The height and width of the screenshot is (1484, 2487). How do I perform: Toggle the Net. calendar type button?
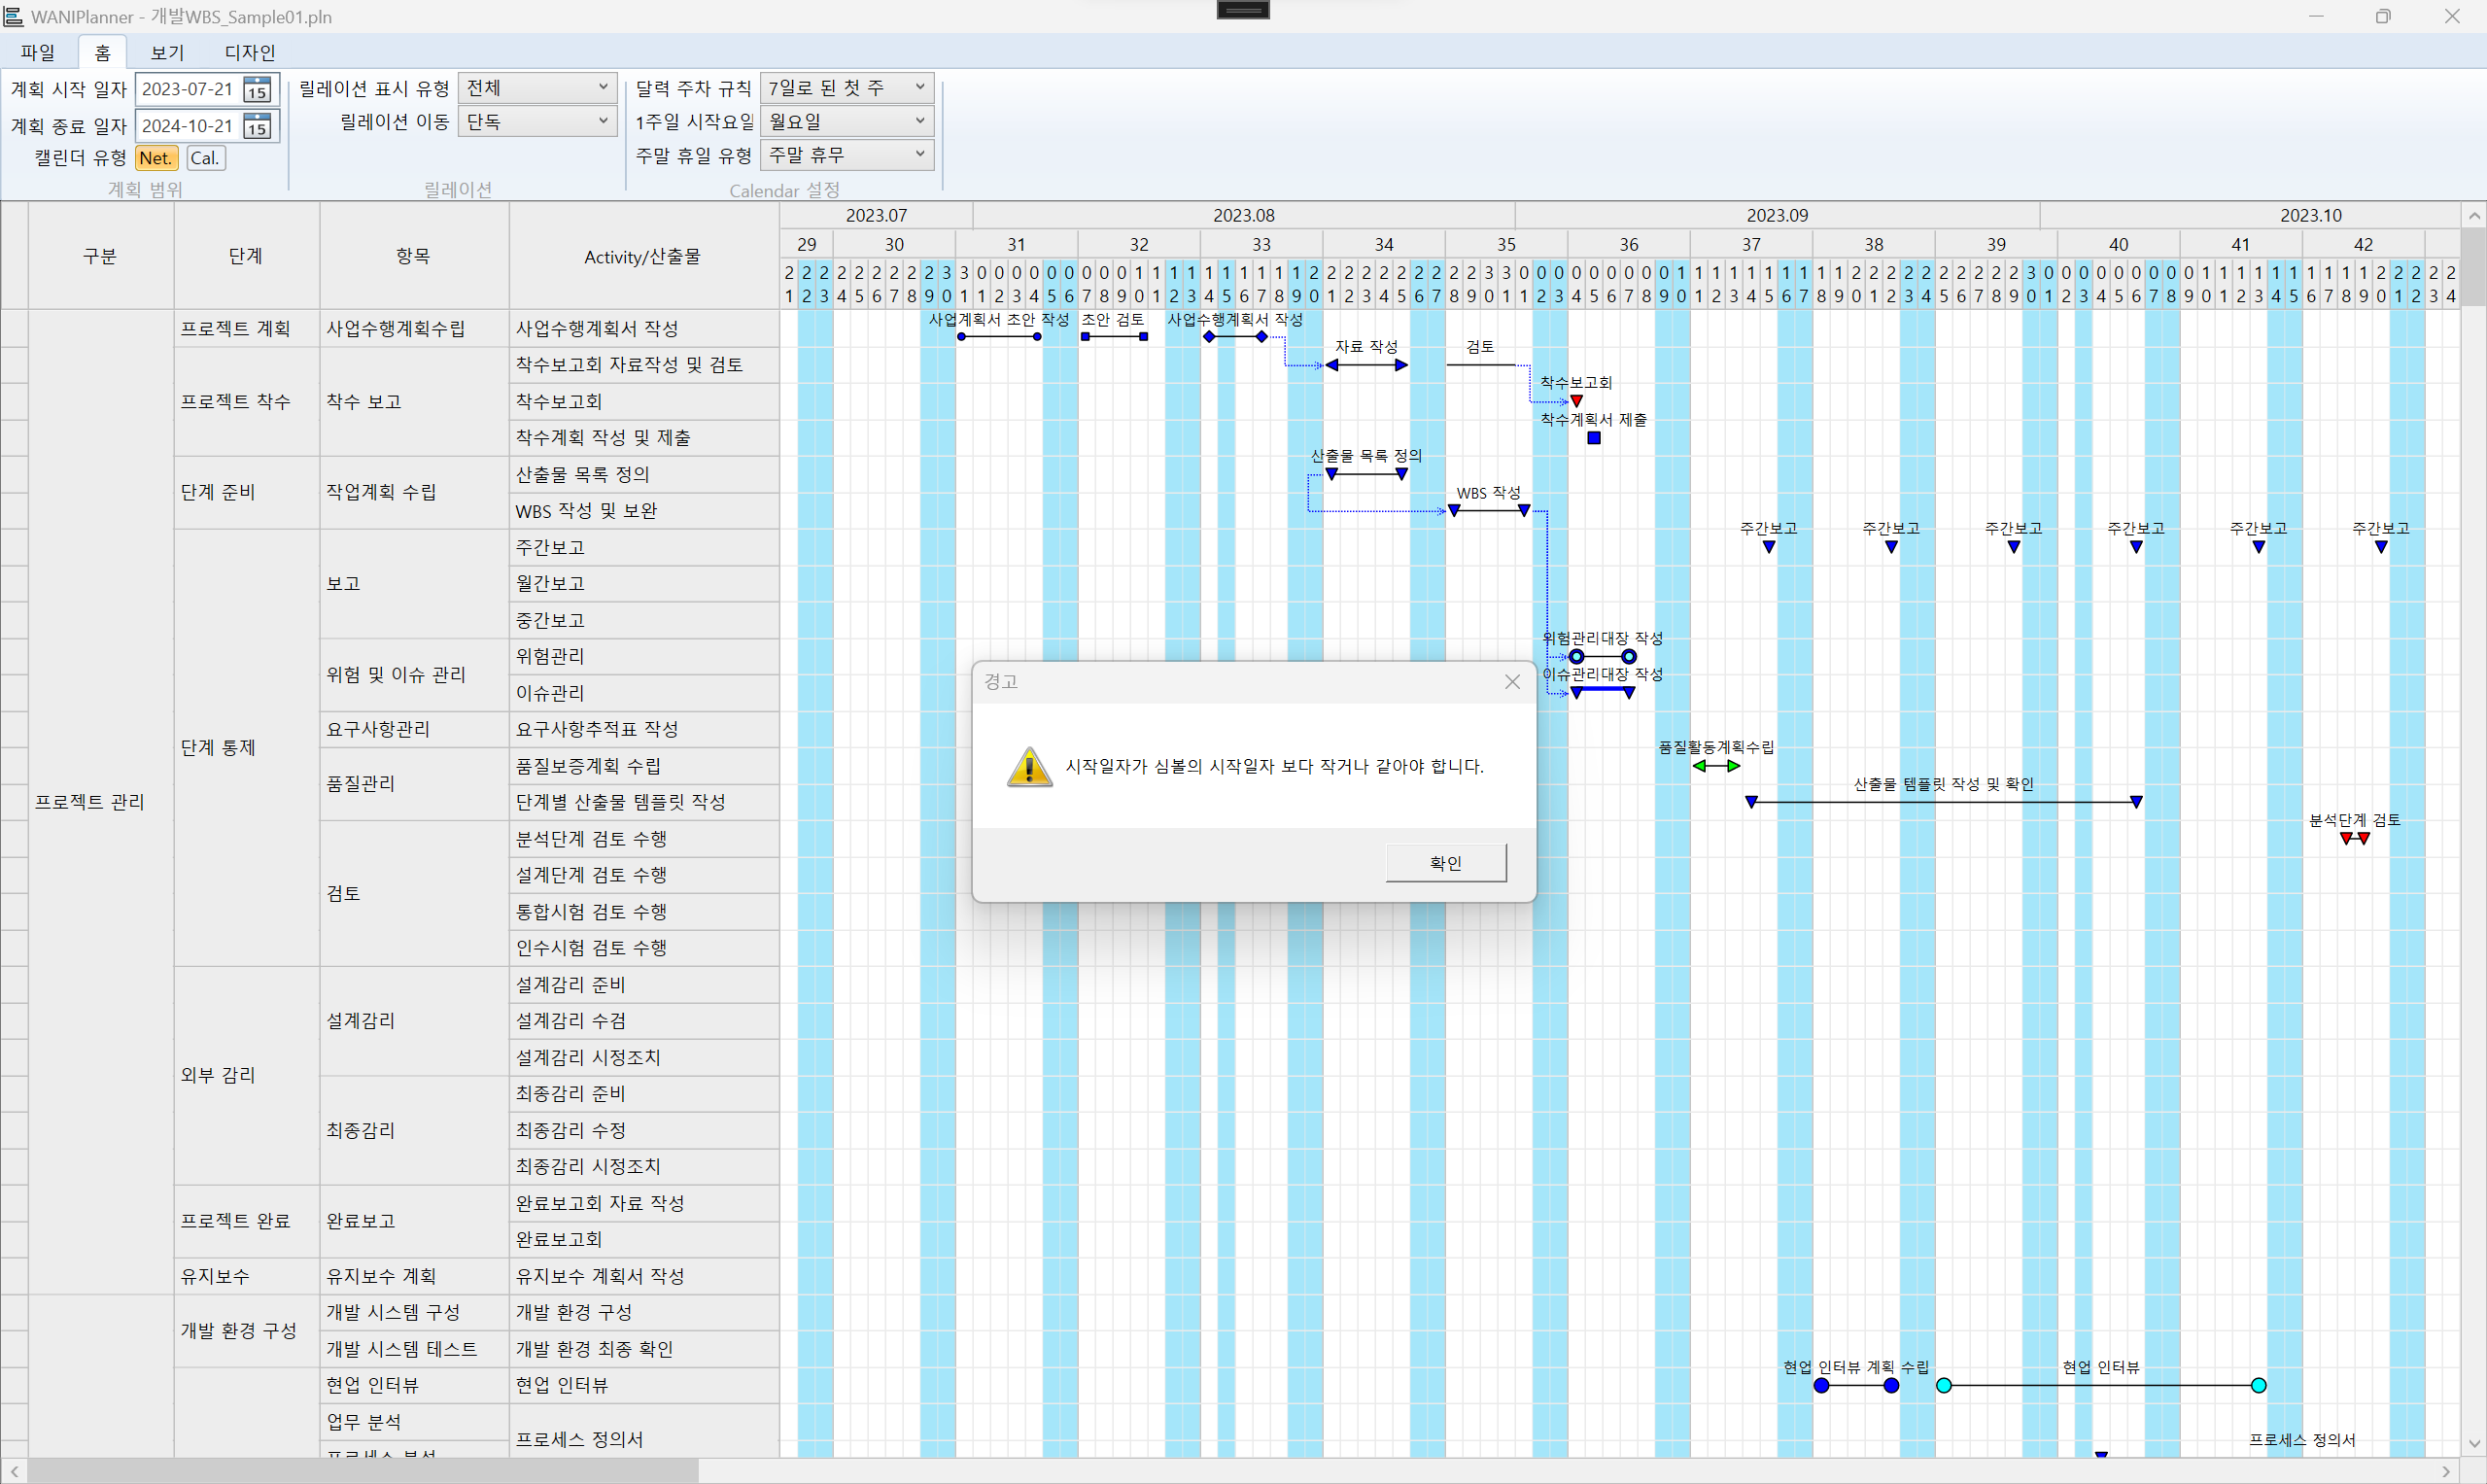click(156, 158)
